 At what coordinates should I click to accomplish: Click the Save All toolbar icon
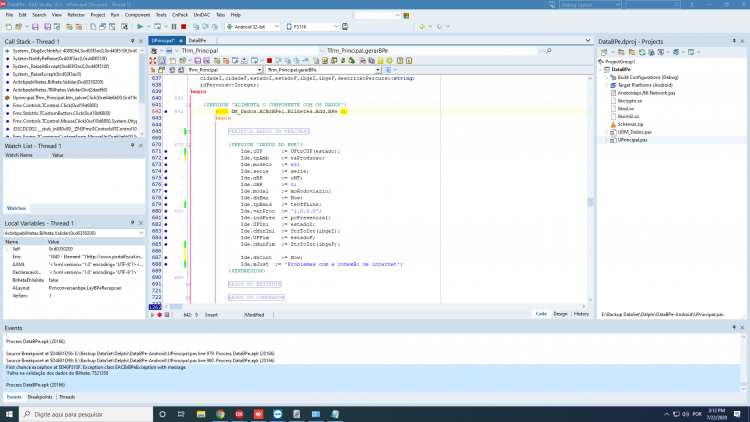coord(47,27)
